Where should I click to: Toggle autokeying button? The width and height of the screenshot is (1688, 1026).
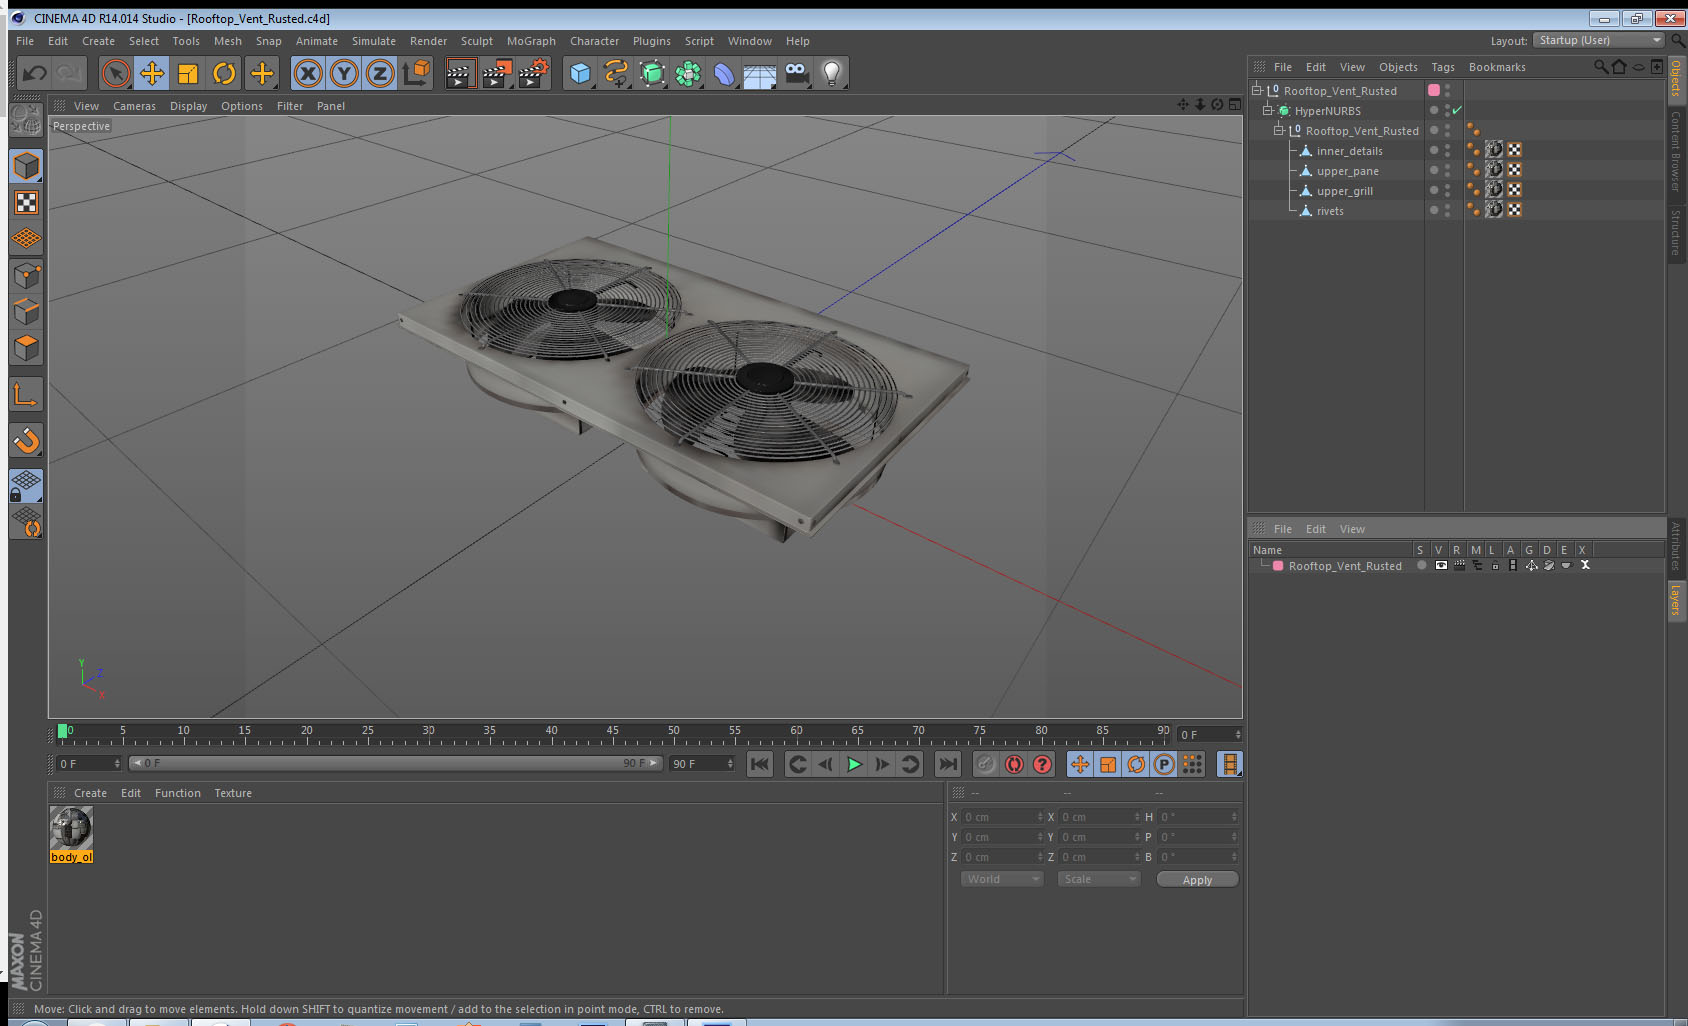pos(1014,764)
